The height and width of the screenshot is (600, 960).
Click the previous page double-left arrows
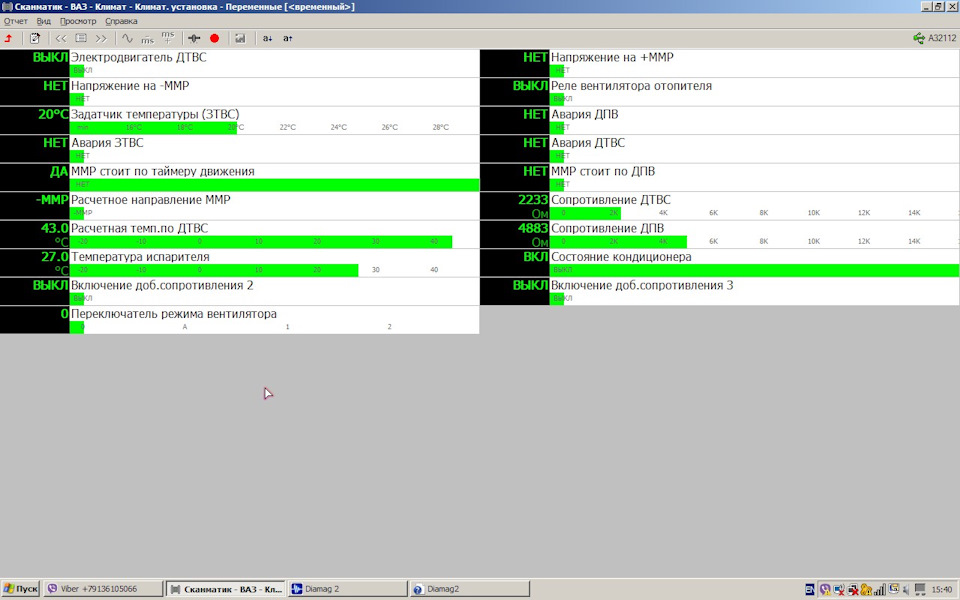(x=61, y=39)
